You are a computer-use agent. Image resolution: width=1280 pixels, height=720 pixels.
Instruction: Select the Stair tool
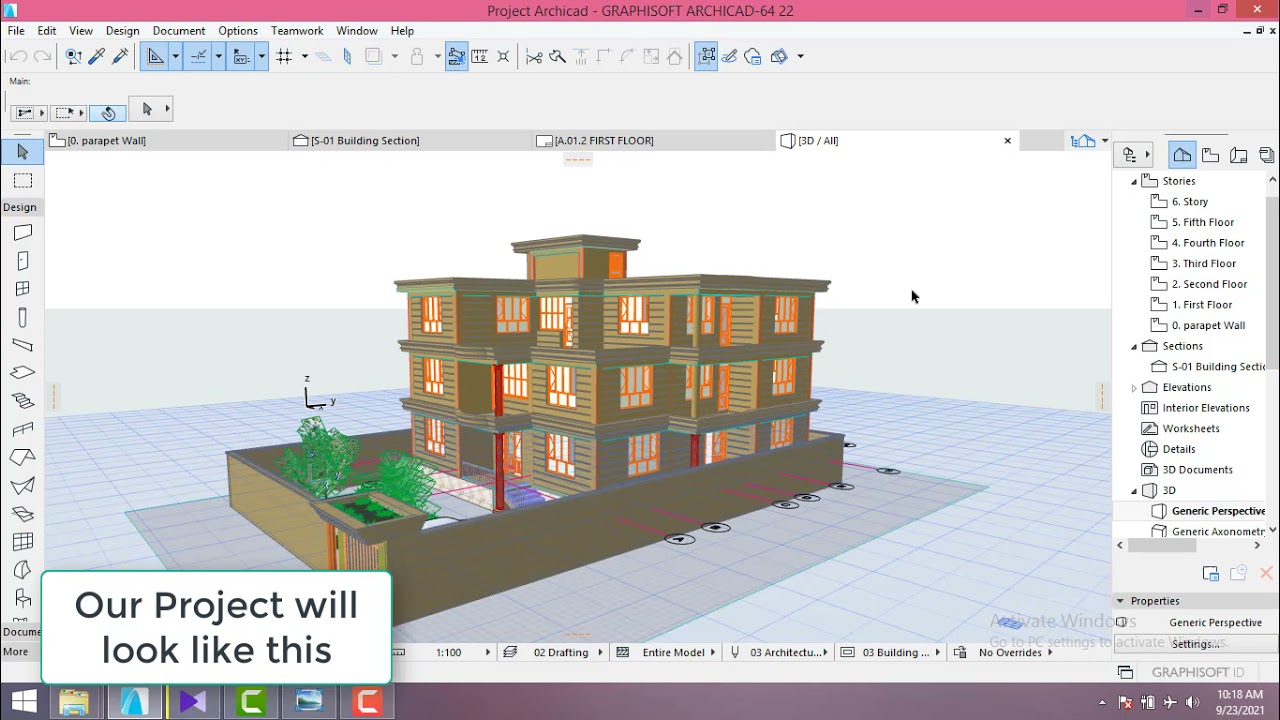pyautogui.click(x=22, y=401)
